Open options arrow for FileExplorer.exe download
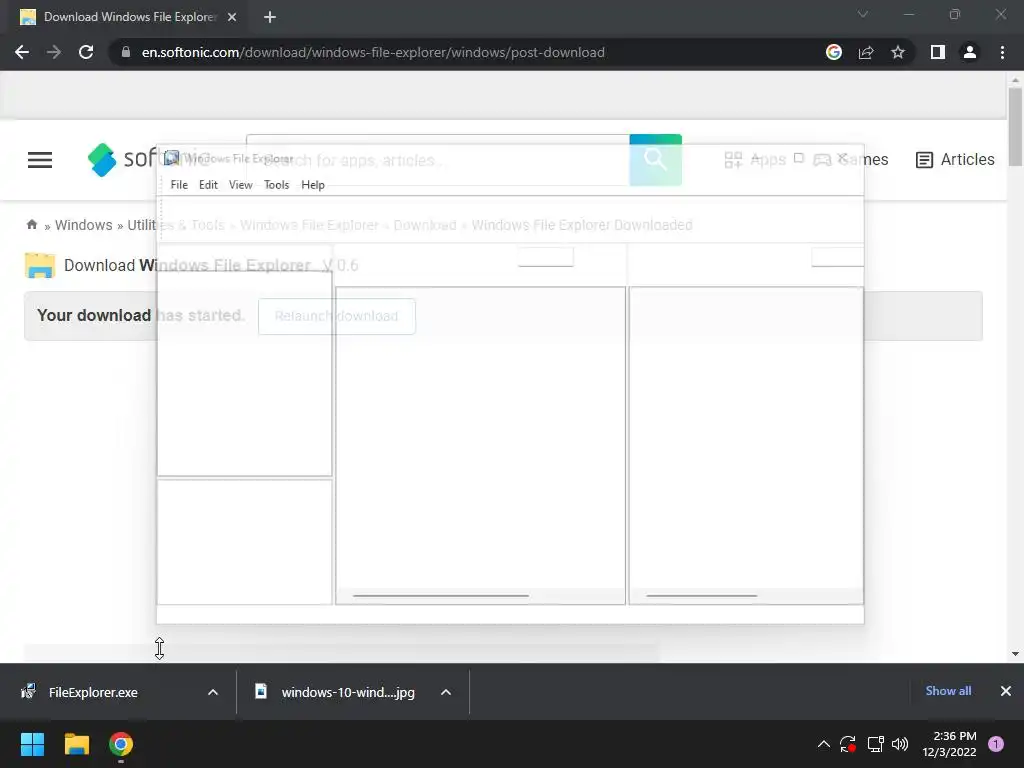This screenshot has width=1024, height=768. coord(213,692)
